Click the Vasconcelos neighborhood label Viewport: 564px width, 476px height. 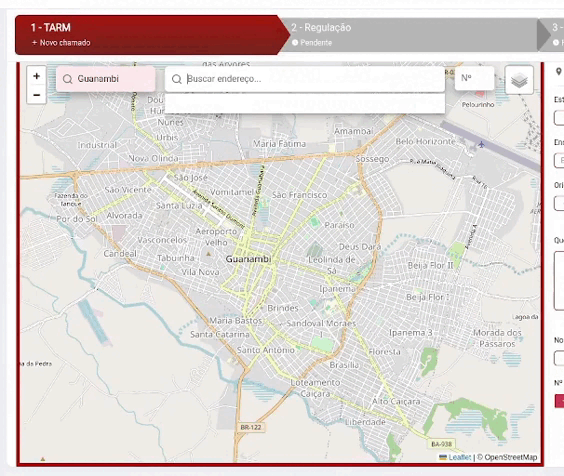tap(162, 240)
